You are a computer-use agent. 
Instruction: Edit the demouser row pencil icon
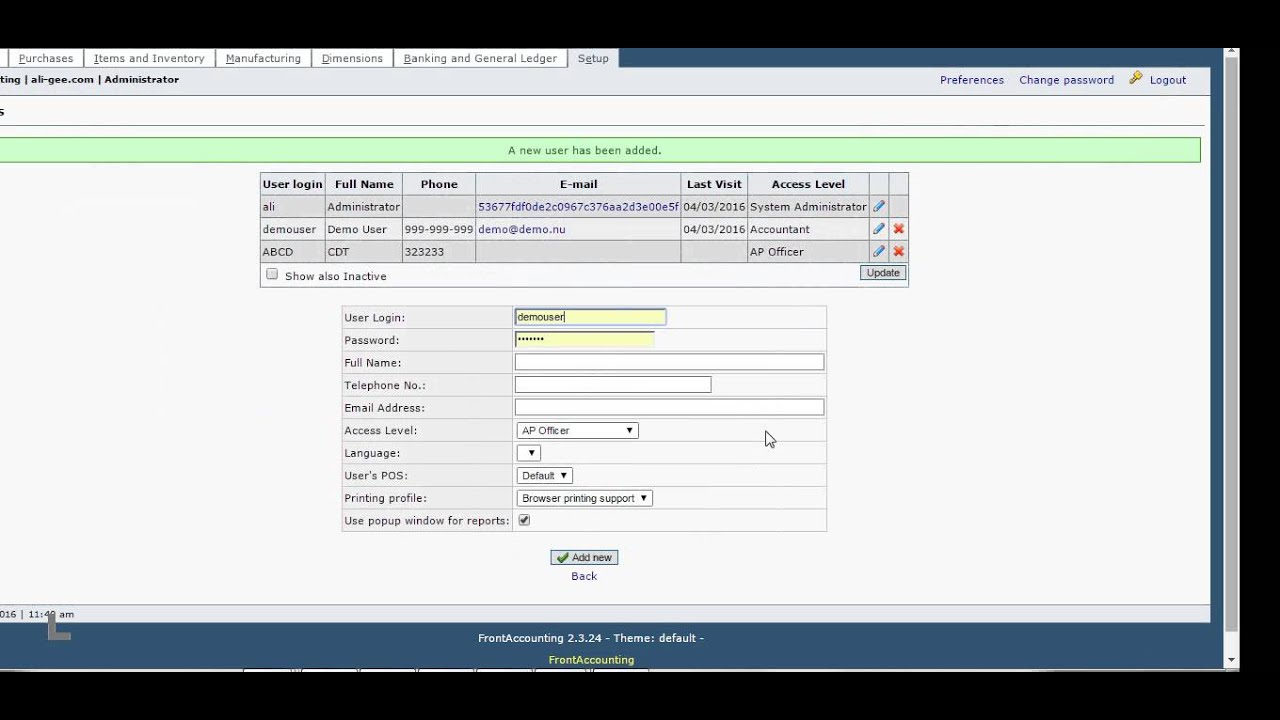click(x=879, y=229)
